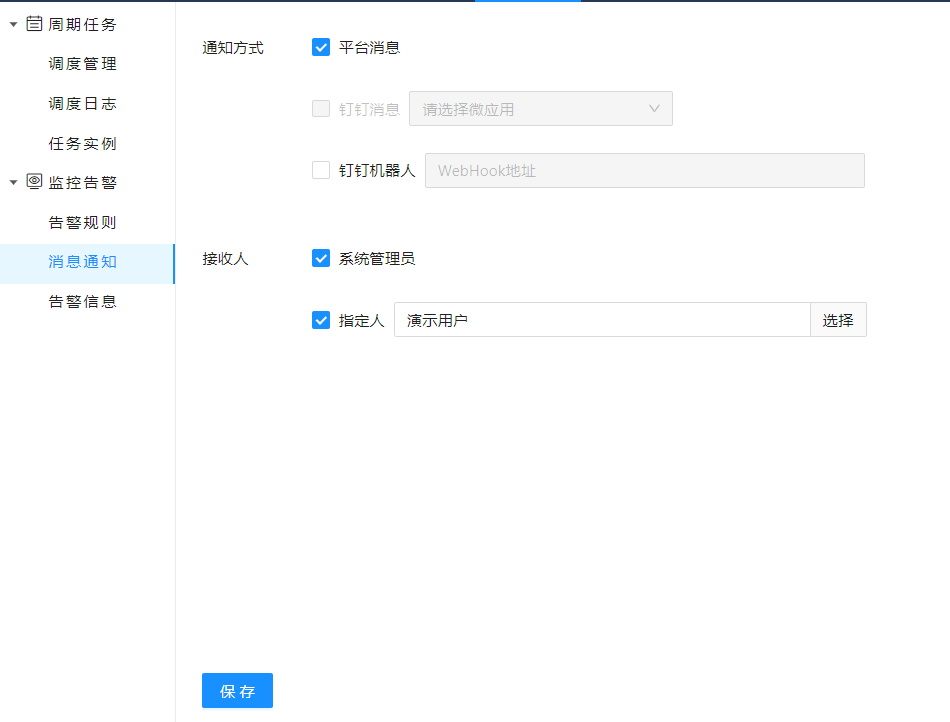Click the WebHook地址 input field
Viewport: 950px width, 722px height.
644,171
